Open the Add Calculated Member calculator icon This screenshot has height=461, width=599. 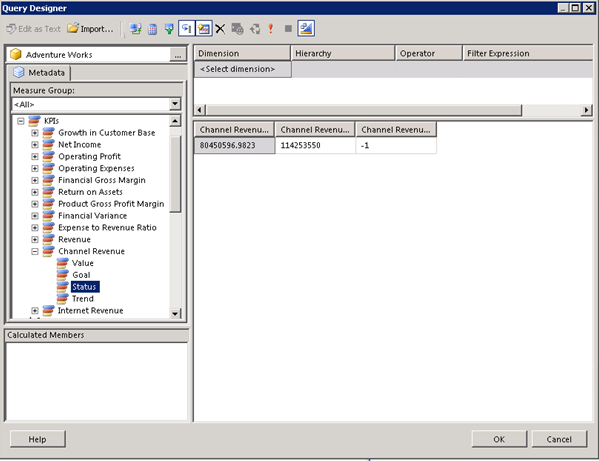point(152,29)
